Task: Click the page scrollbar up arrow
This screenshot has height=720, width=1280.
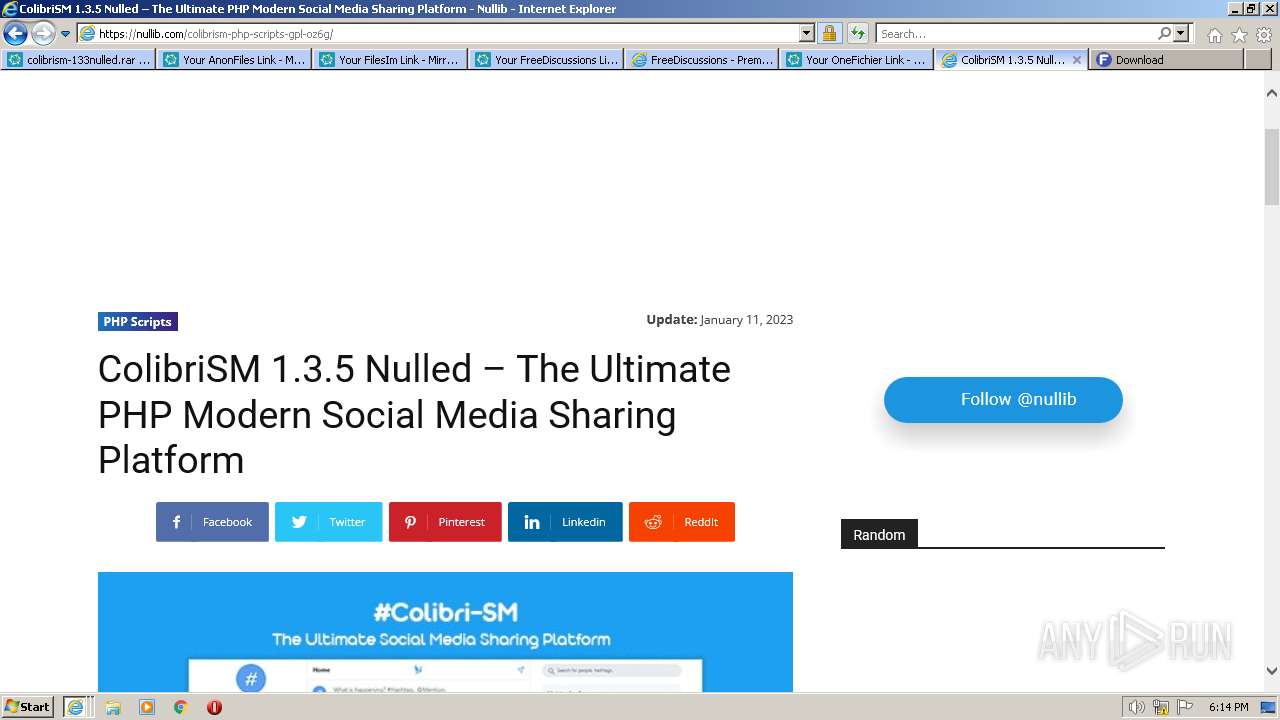Action: [x=1272, y=93]
